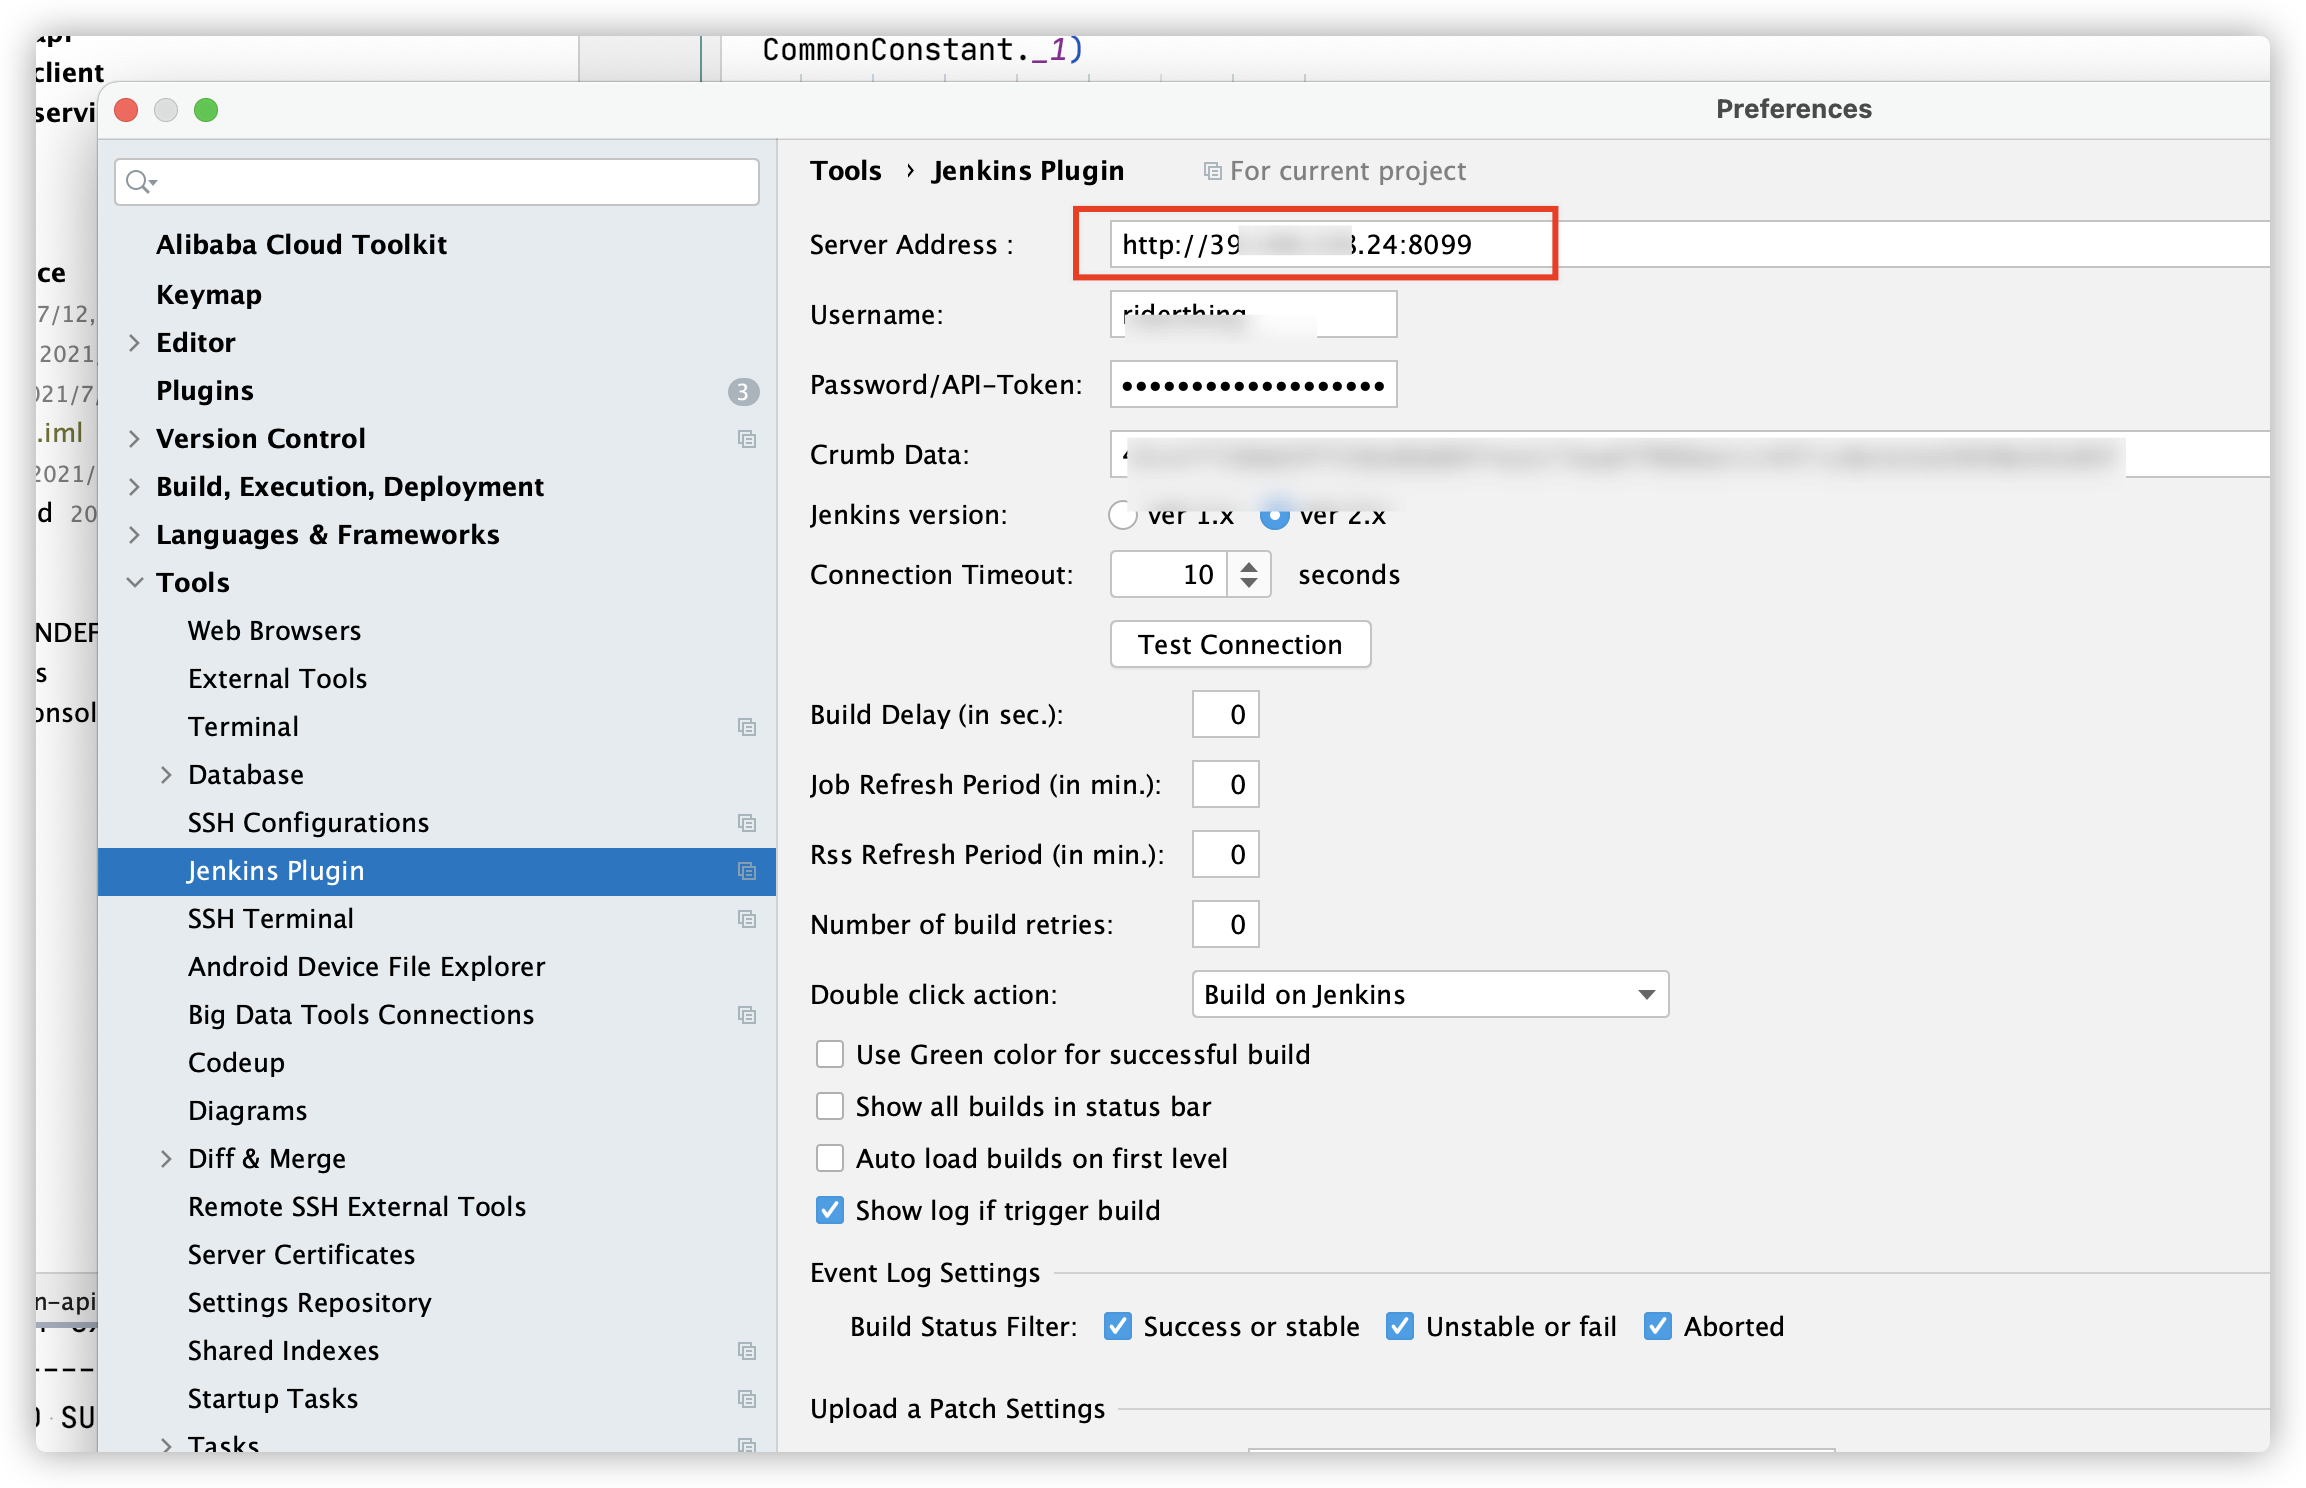The width and height of the screenshot is (2306, 1488).
Task: Expand Build, Execution, Deployment section
Action: (135, 487)
